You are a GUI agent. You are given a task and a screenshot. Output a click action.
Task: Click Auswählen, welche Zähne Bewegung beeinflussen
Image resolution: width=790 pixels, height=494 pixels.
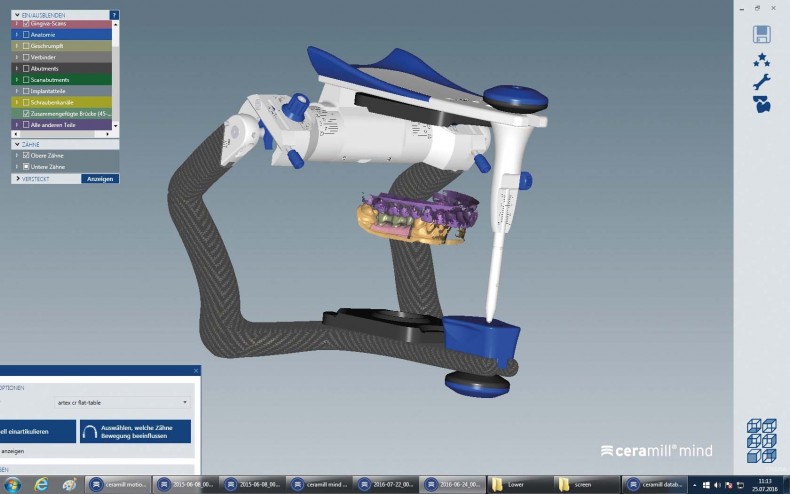point(136,431)
